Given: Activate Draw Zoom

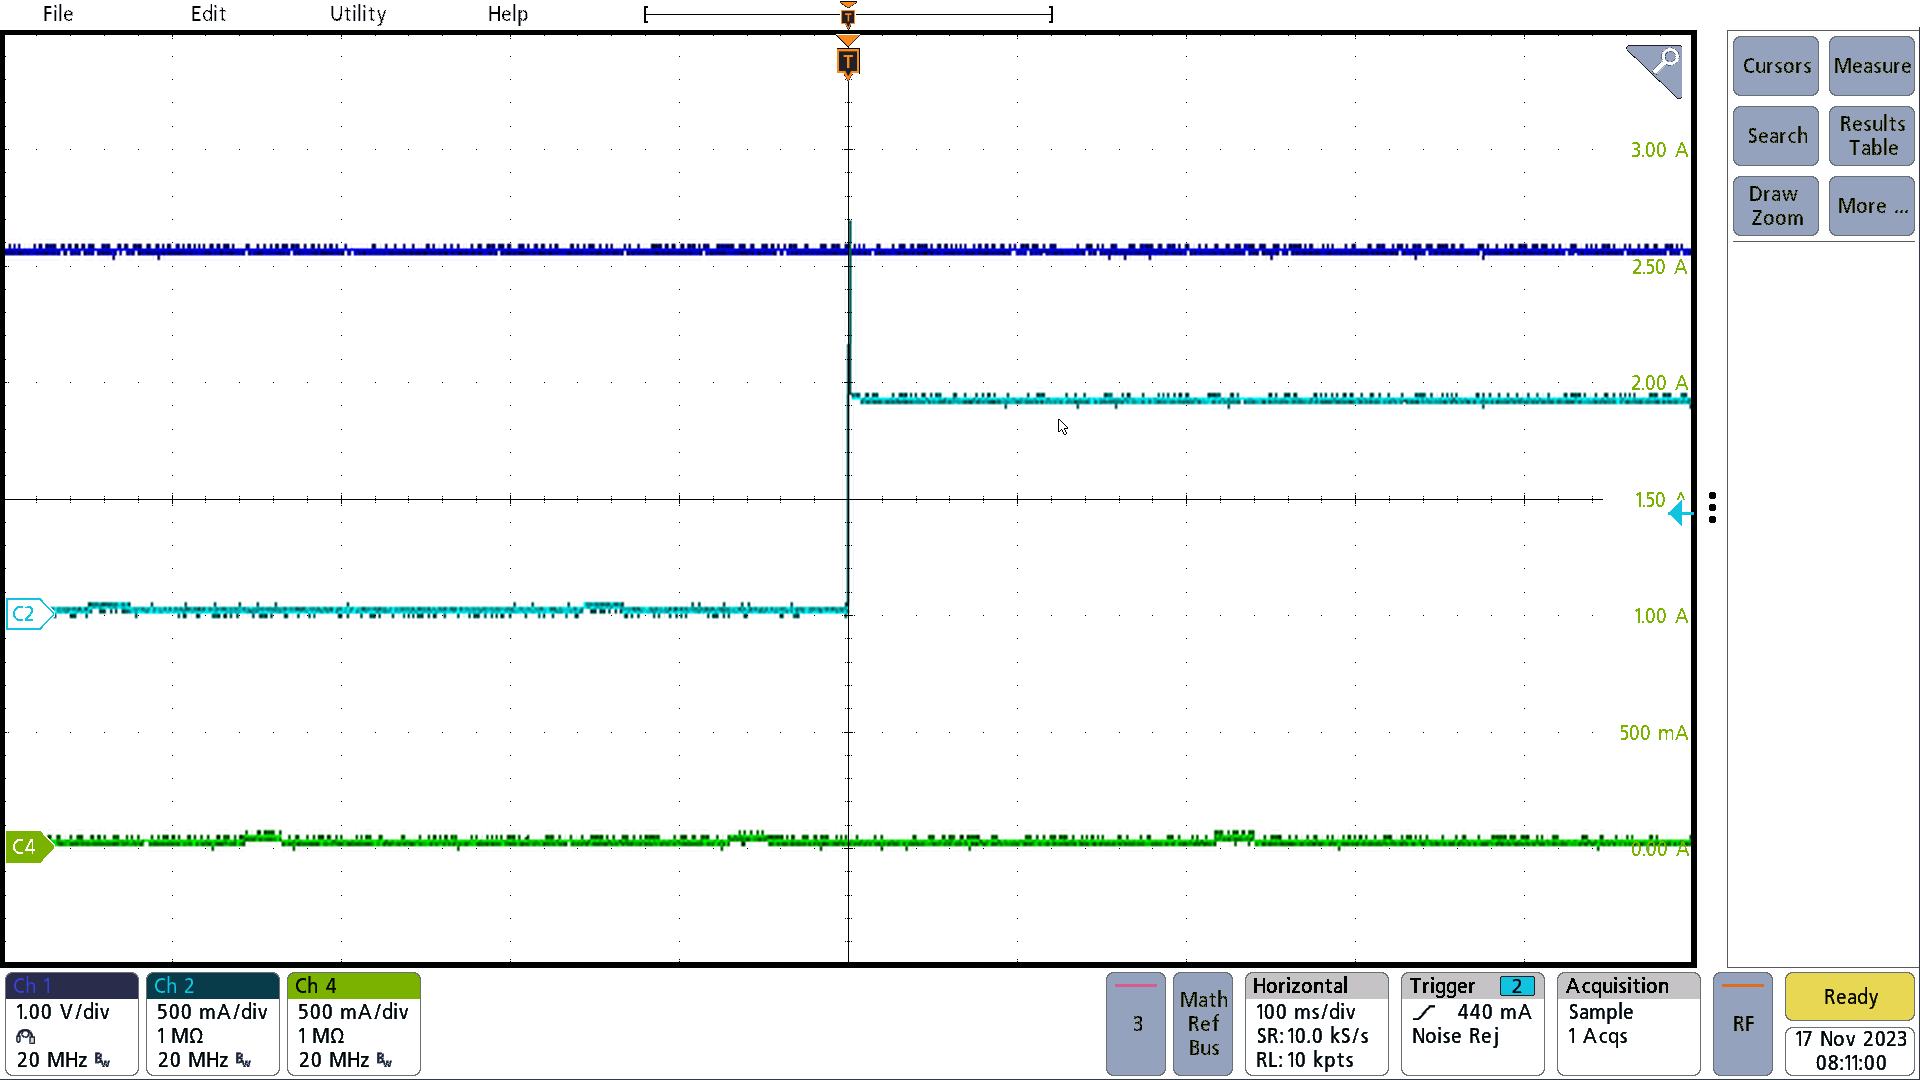Looking at the screenshot, I should (x=1776, y=206).
